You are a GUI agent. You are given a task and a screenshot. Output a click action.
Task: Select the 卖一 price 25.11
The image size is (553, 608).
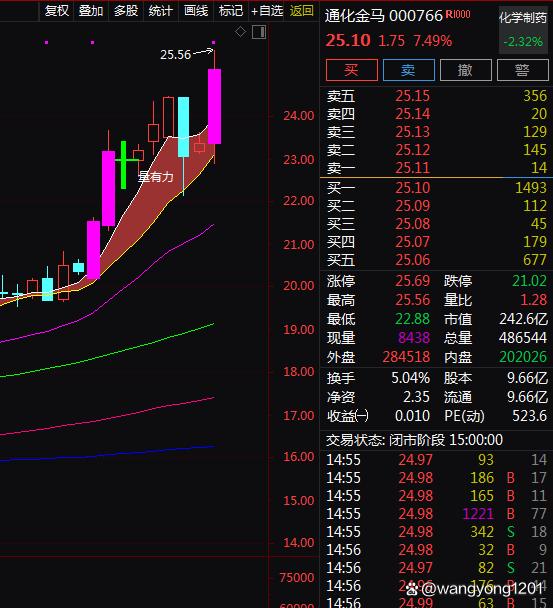412,168
